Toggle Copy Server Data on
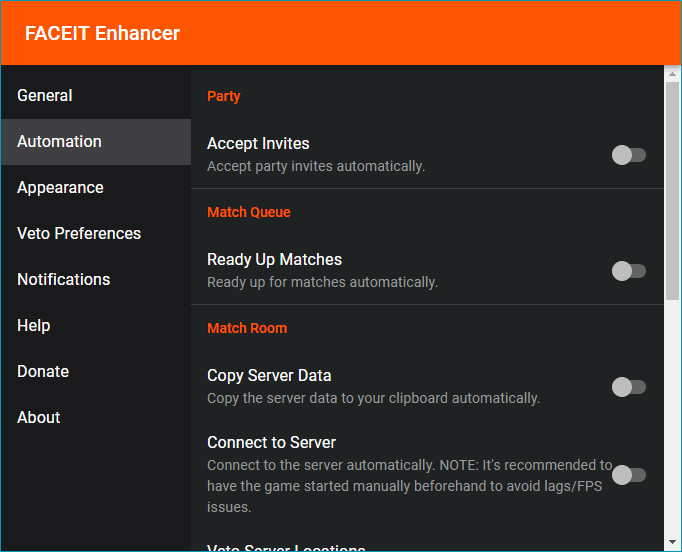Screen dimensions: 682x552 (x=629, y=387)
